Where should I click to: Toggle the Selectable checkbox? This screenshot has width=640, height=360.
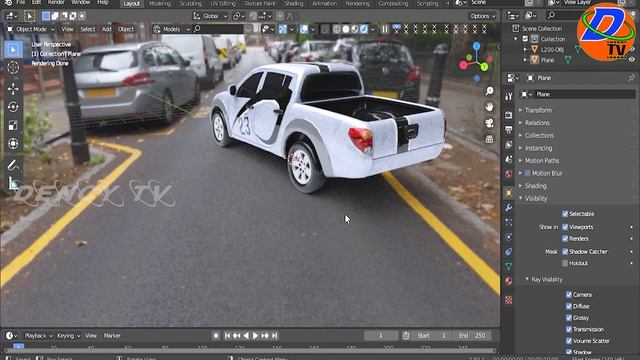565,214
